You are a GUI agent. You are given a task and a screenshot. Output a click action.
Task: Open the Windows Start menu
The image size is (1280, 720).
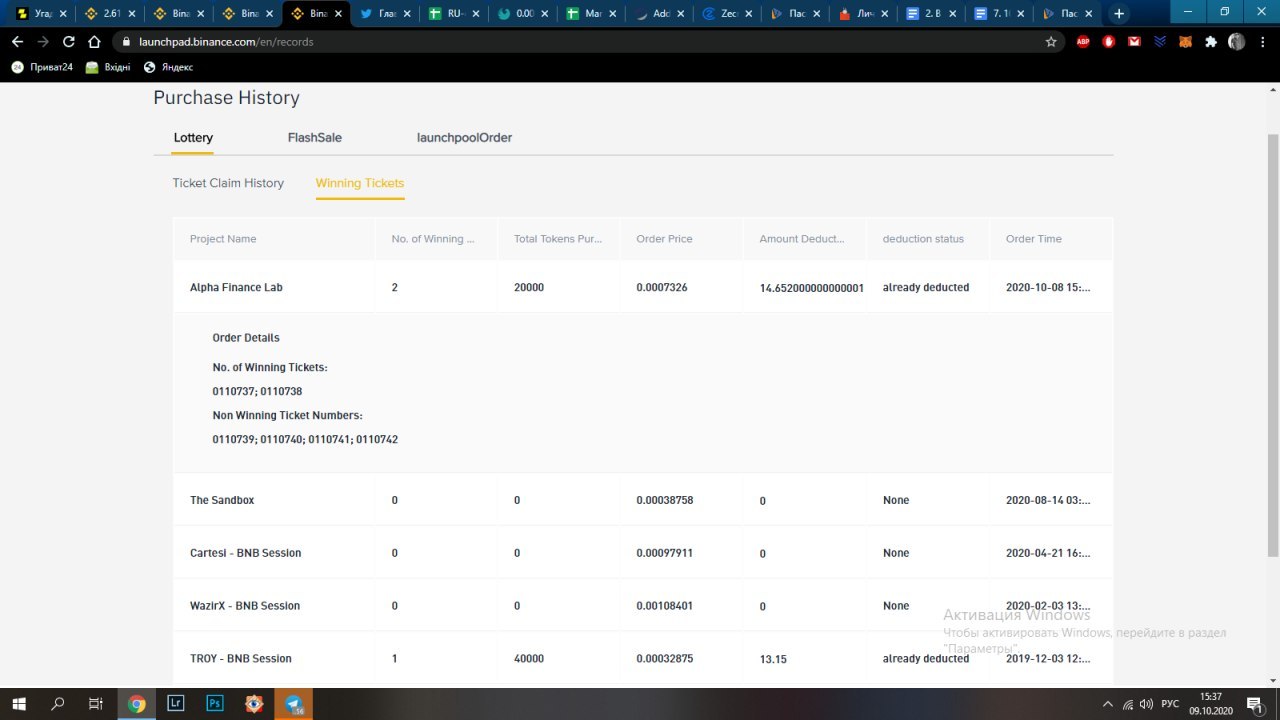19,704
